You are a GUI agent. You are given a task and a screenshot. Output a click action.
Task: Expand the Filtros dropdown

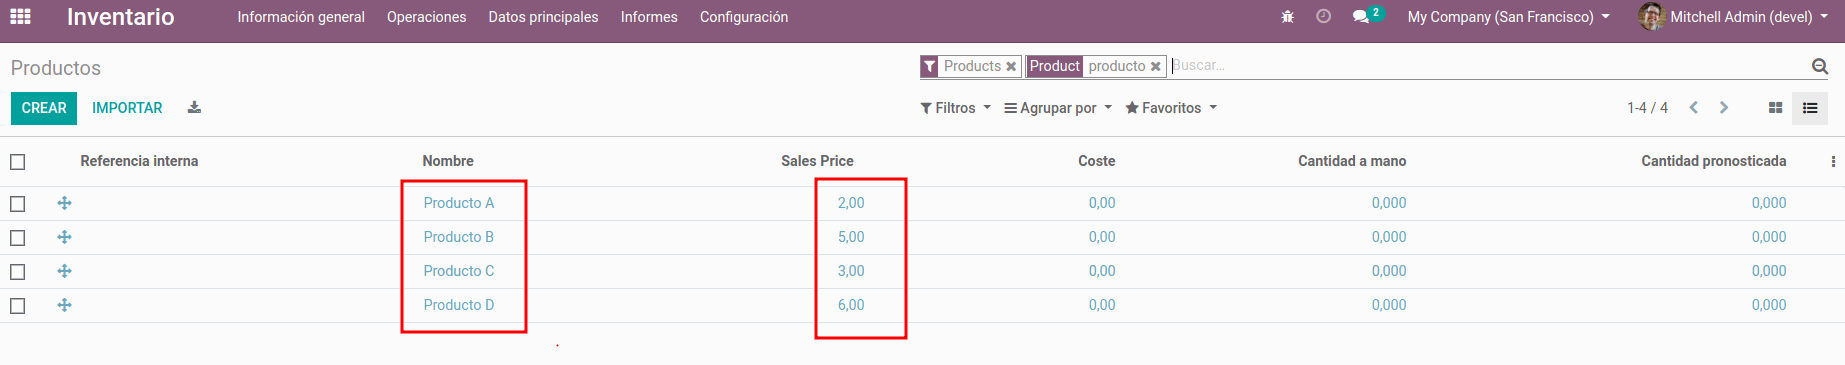point(955,108)
